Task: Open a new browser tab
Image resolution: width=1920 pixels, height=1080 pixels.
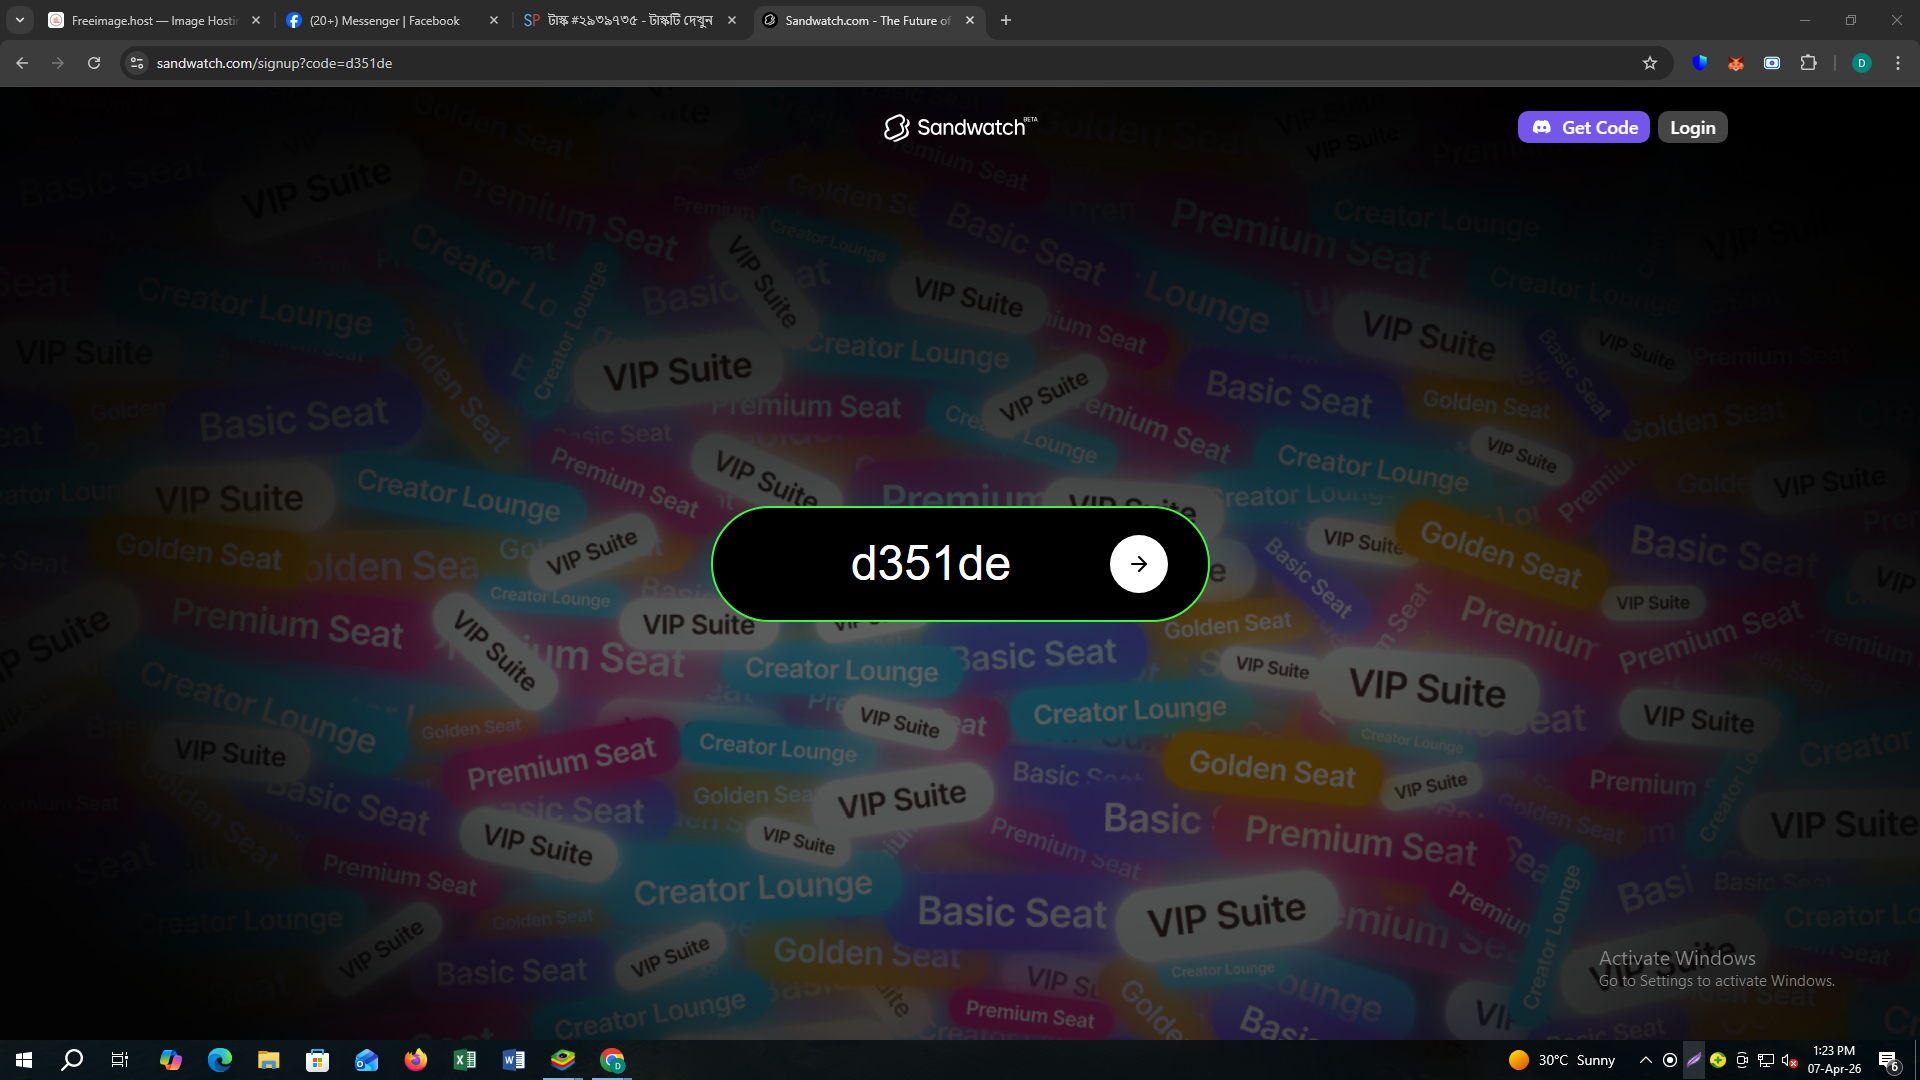Action: [x=1006, y=20]
